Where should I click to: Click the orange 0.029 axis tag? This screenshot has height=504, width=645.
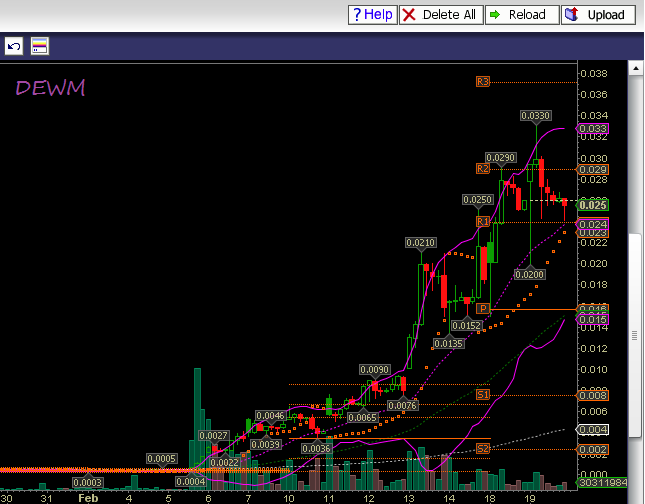(x=592, y=169)
